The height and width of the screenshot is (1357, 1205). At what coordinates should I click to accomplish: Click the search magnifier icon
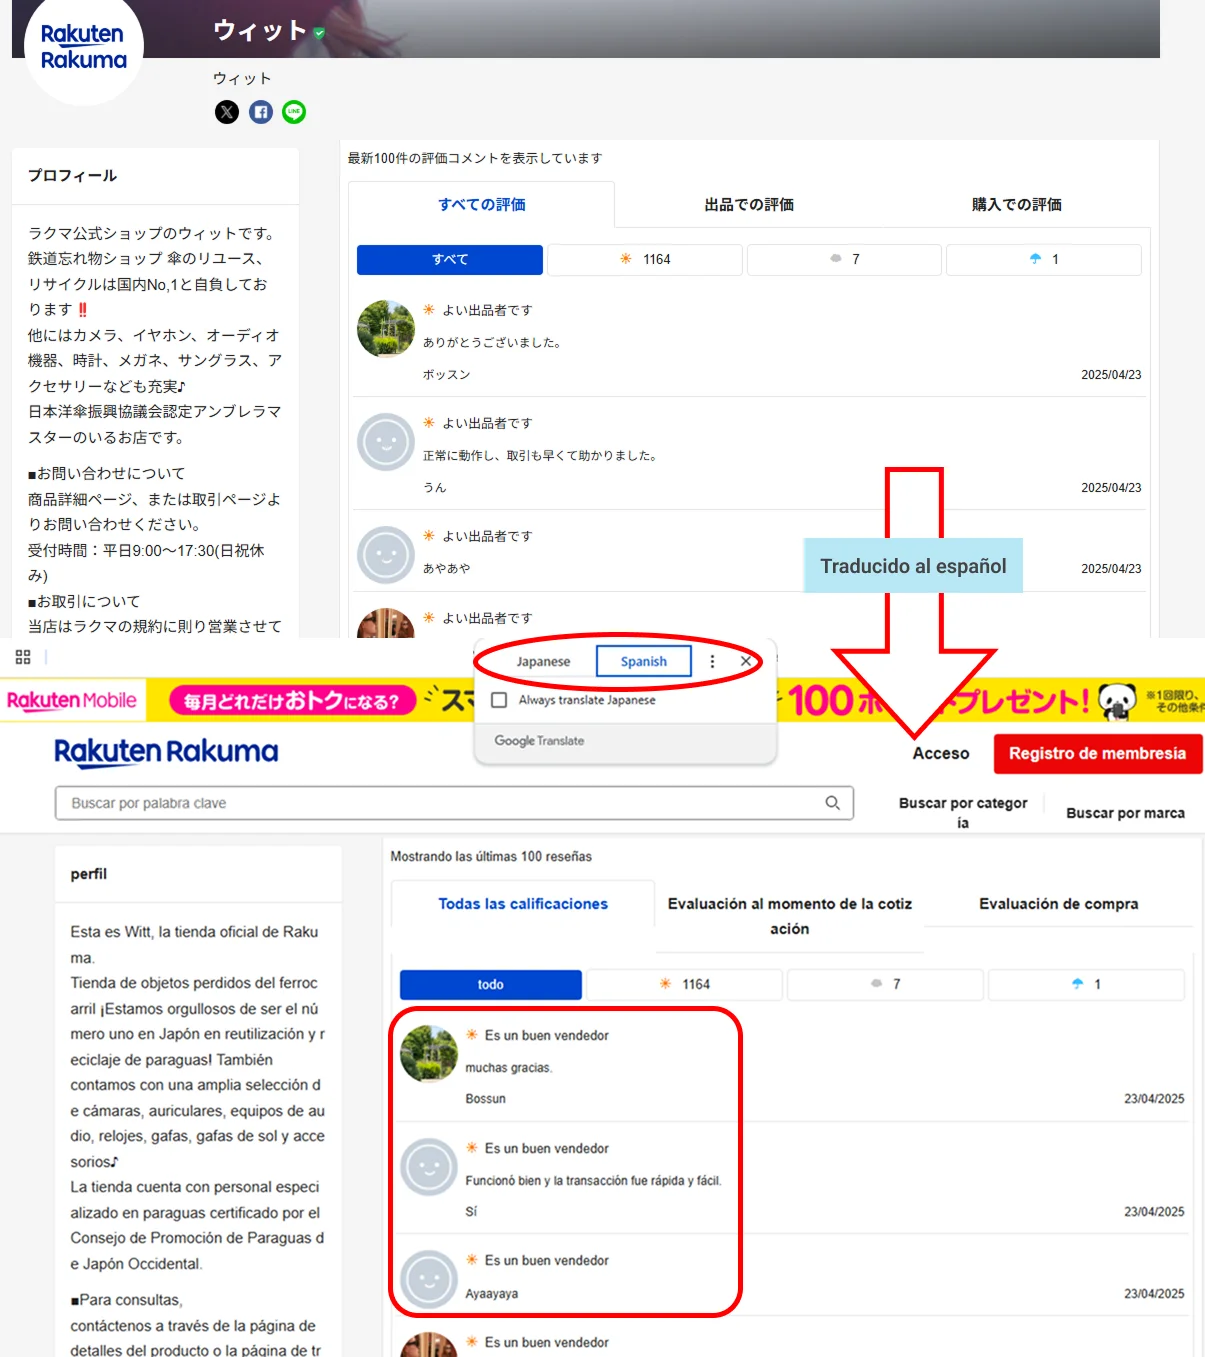(x=832, y=803)
